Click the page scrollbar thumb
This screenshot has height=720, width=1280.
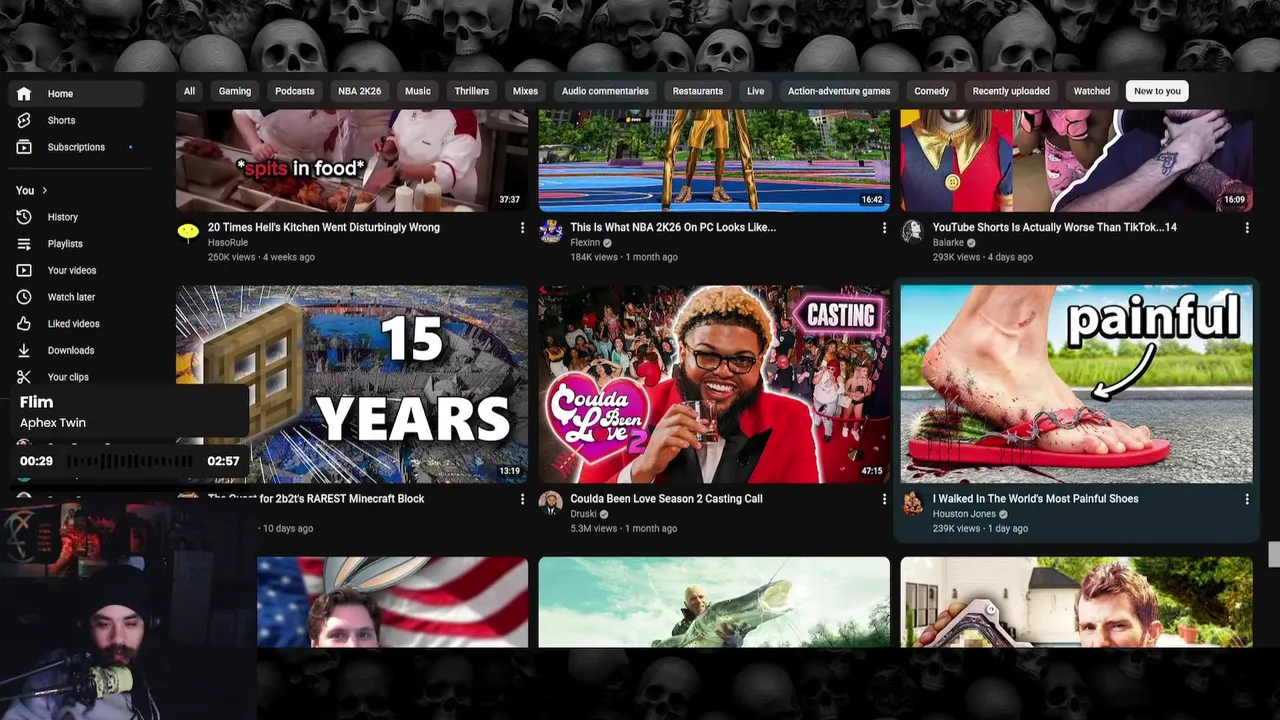pos(1273,555)
